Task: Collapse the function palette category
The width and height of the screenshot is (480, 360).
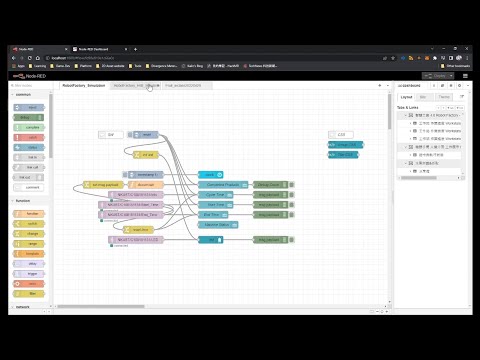Action: (x=22, y=201)
